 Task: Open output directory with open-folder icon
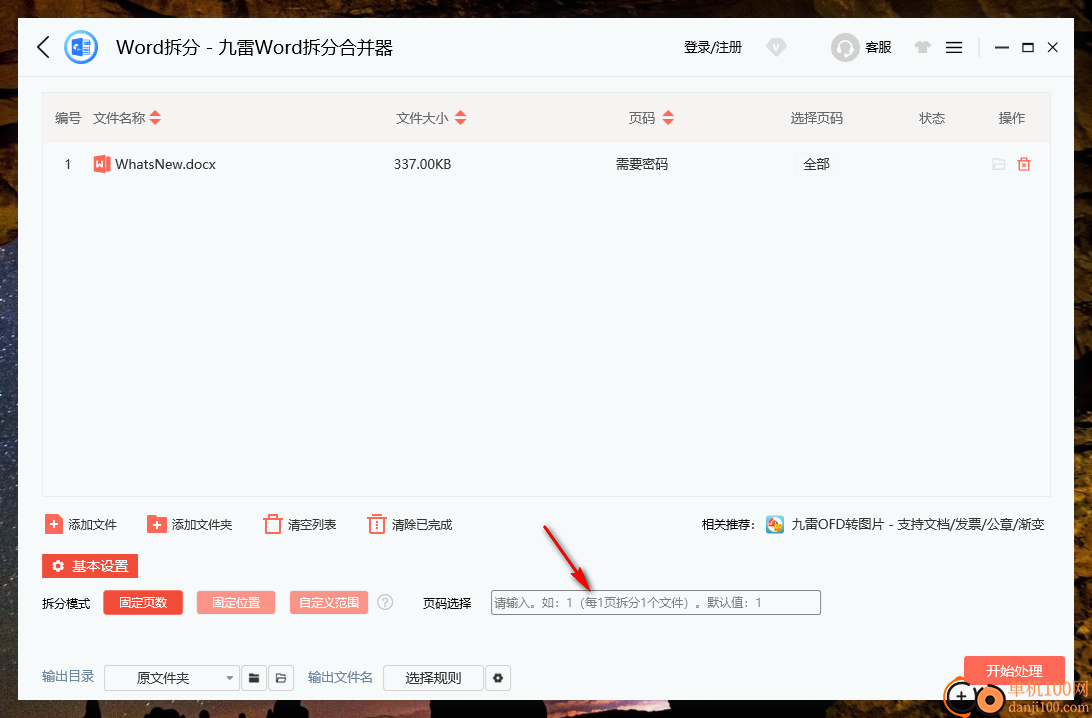(281, 678)
